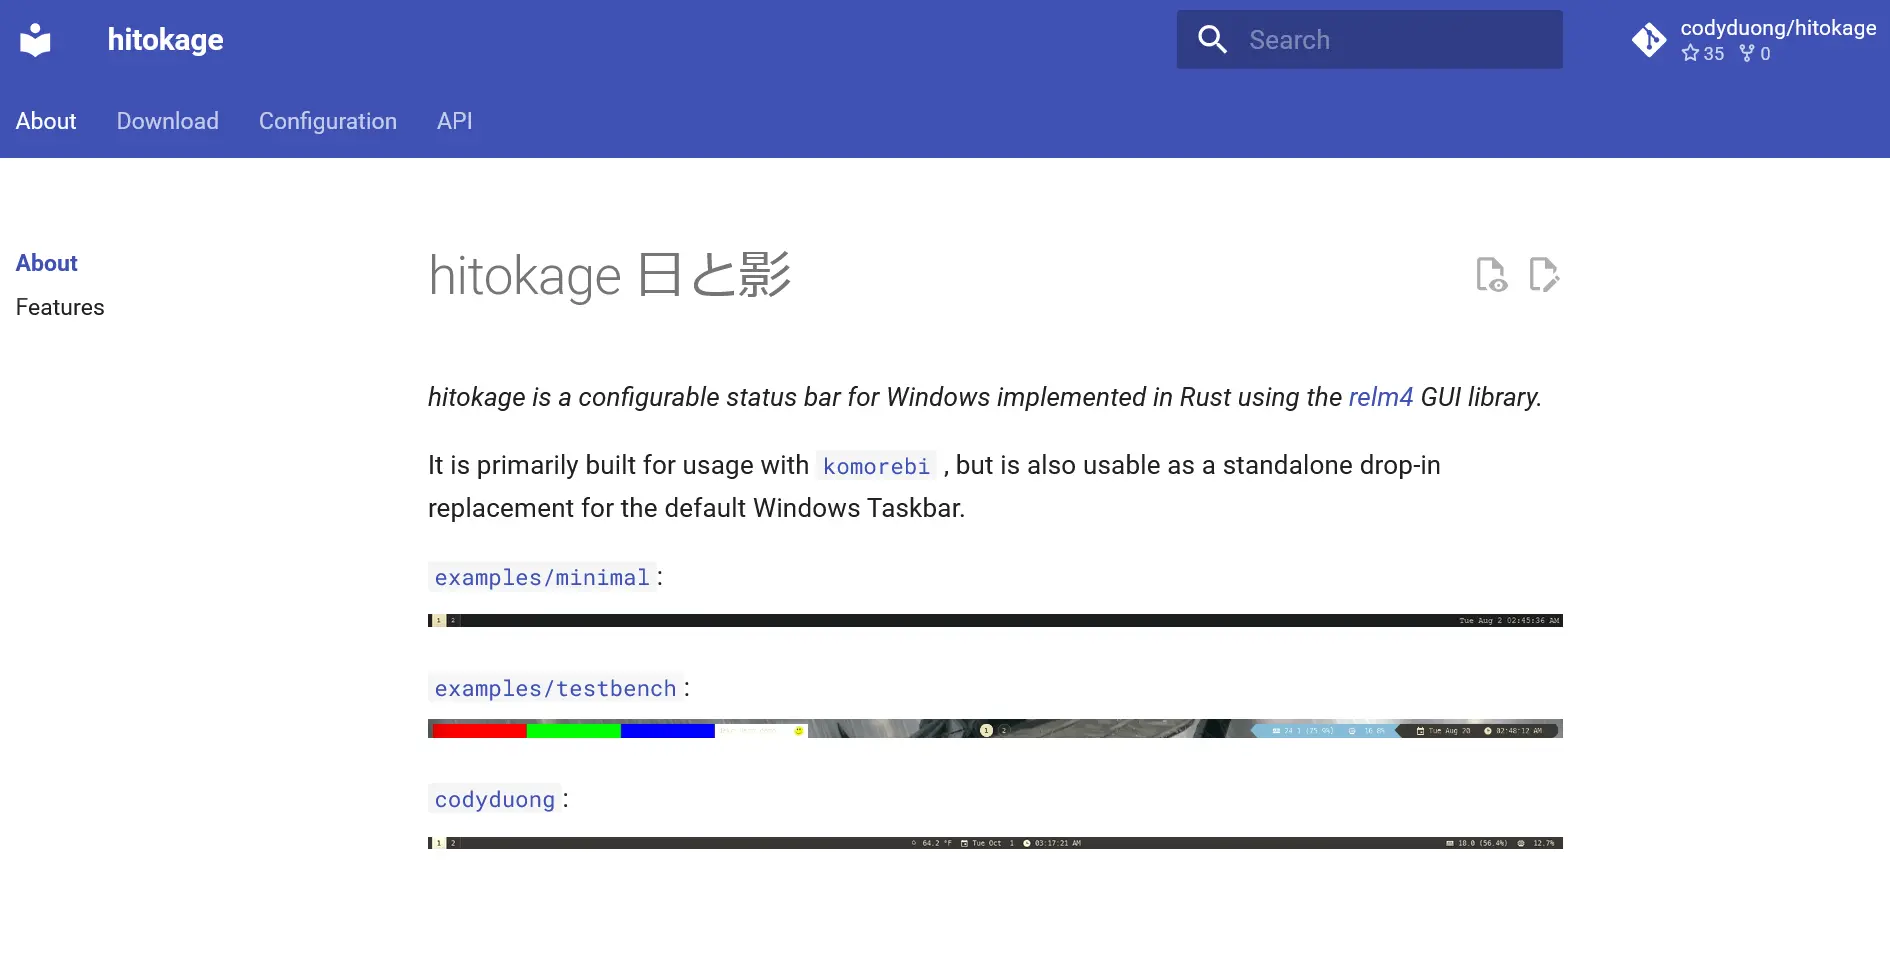Navigate to the API section
Screen dimensions: 1890x975
455,121
